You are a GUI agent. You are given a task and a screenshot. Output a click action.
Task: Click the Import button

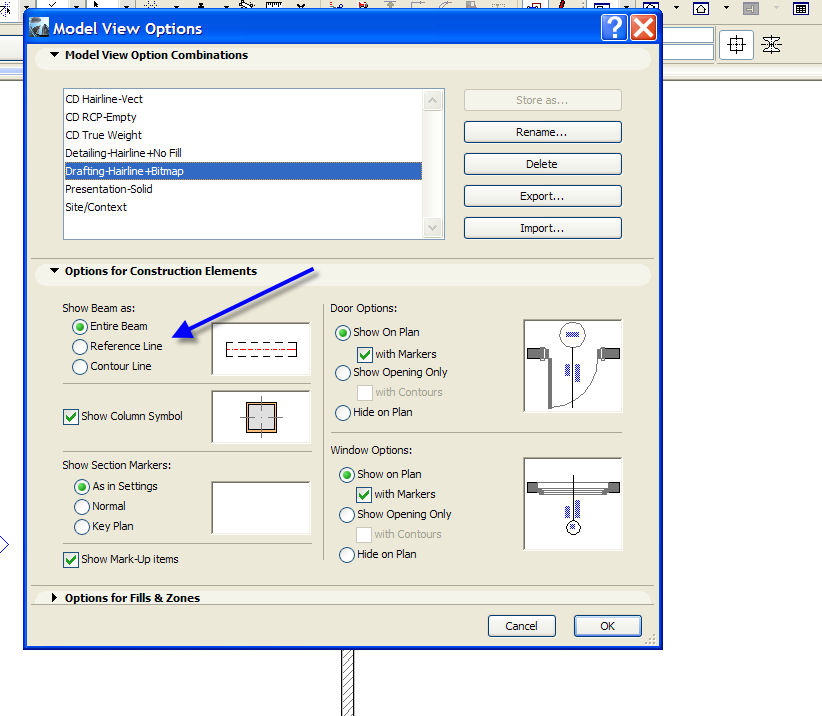[541, 227]
